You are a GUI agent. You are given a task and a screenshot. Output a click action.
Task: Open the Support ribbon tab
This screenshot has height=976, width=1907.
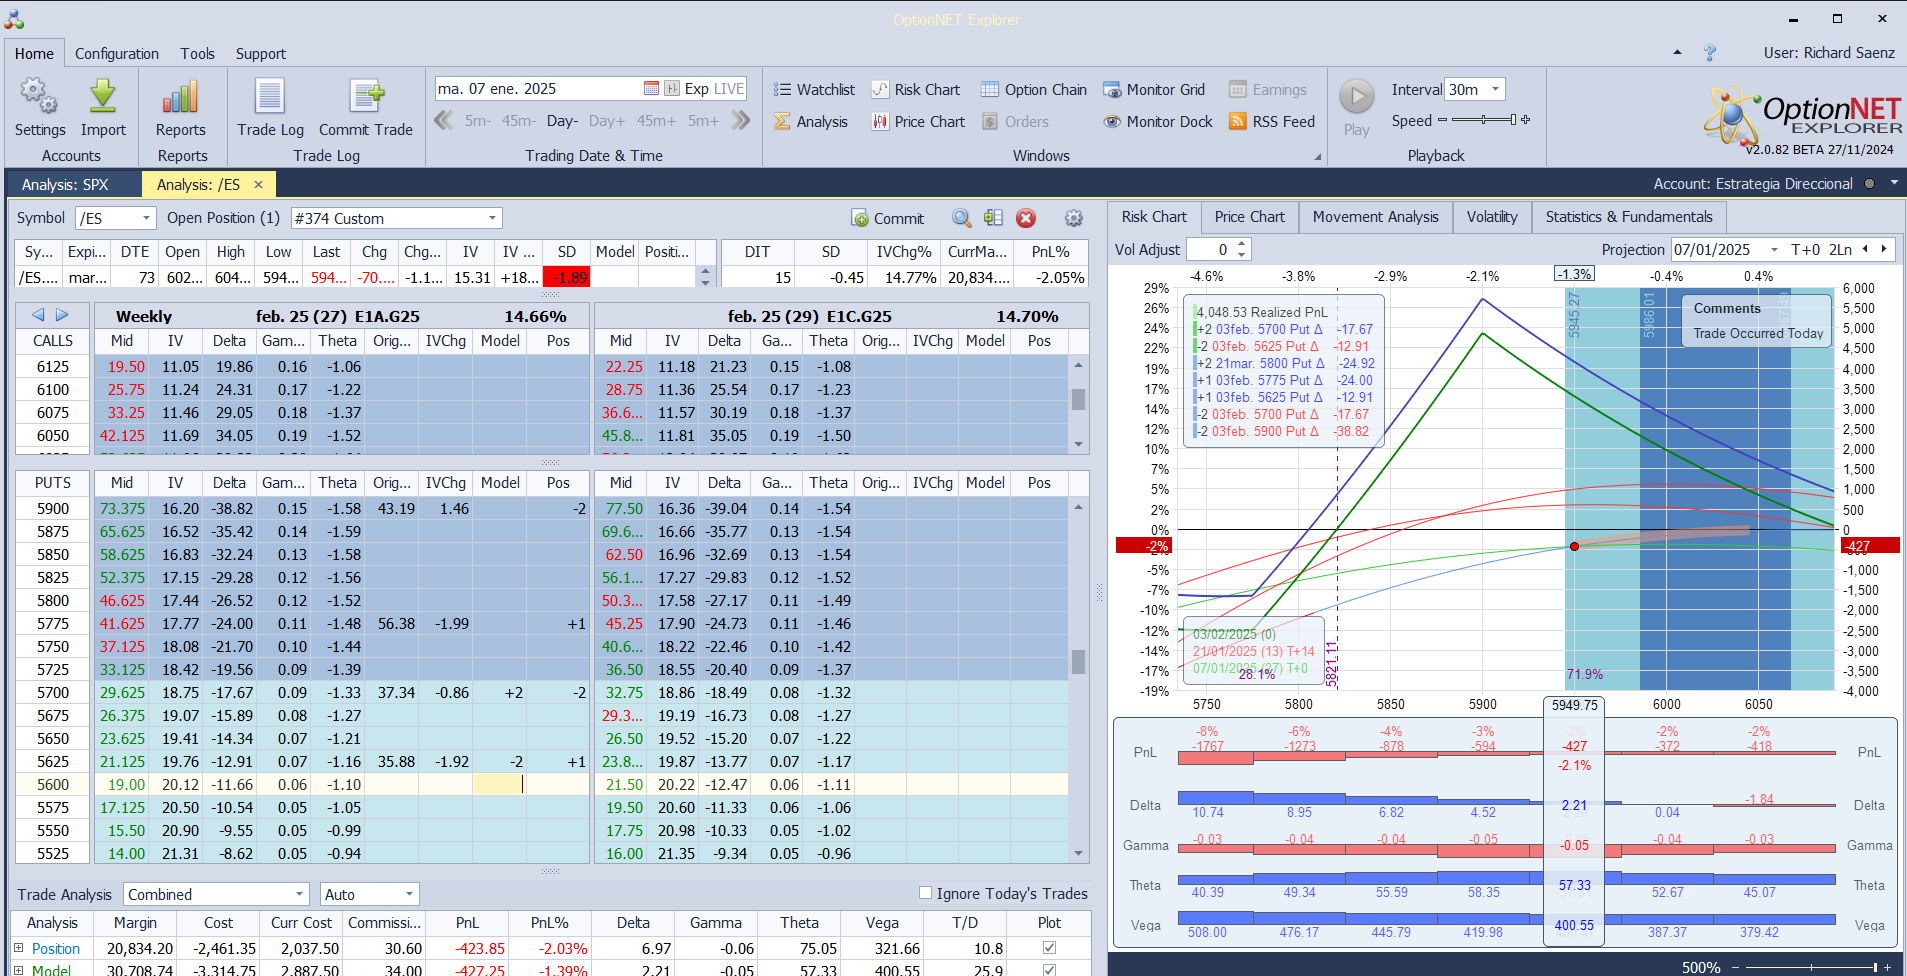tap(260, 54)
